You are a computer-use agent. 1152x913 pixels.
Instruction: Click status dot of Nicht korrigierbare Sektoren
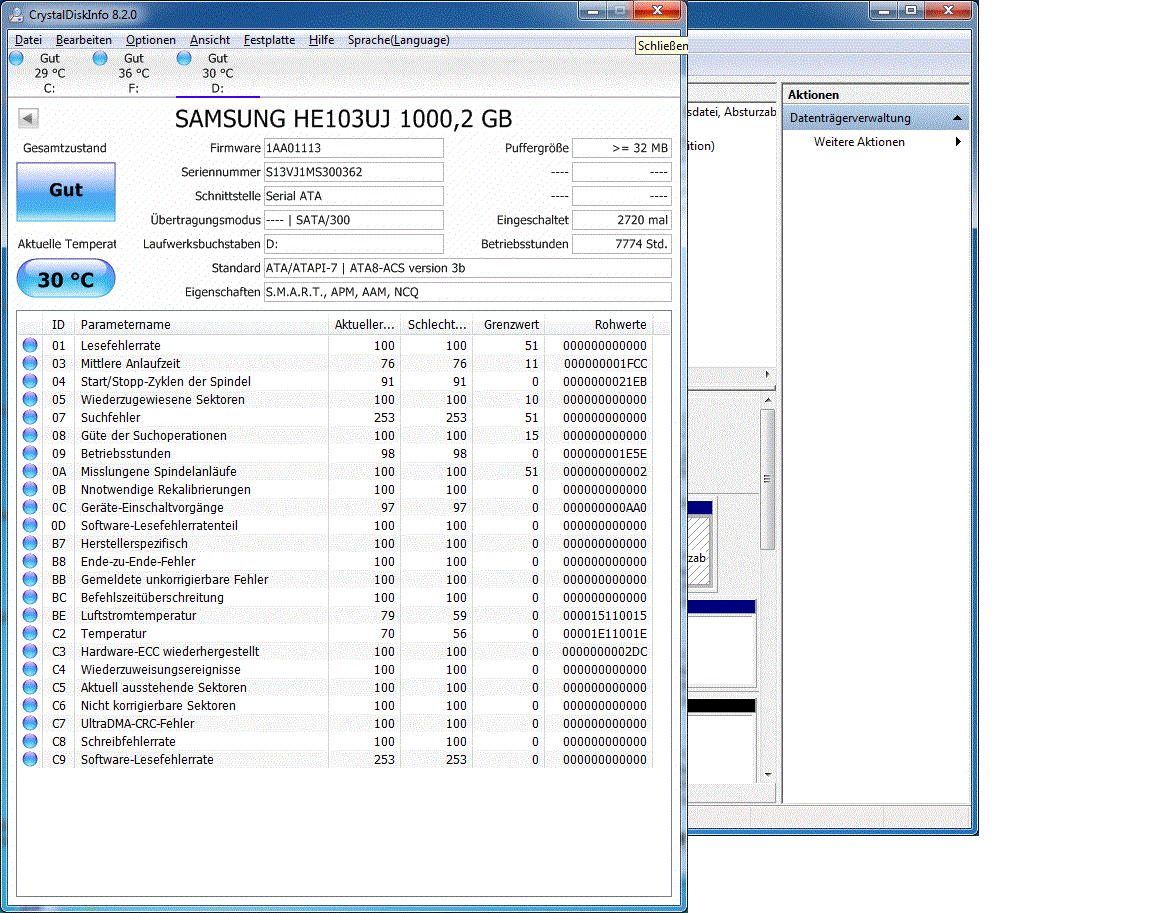click(x=30, y=704)
